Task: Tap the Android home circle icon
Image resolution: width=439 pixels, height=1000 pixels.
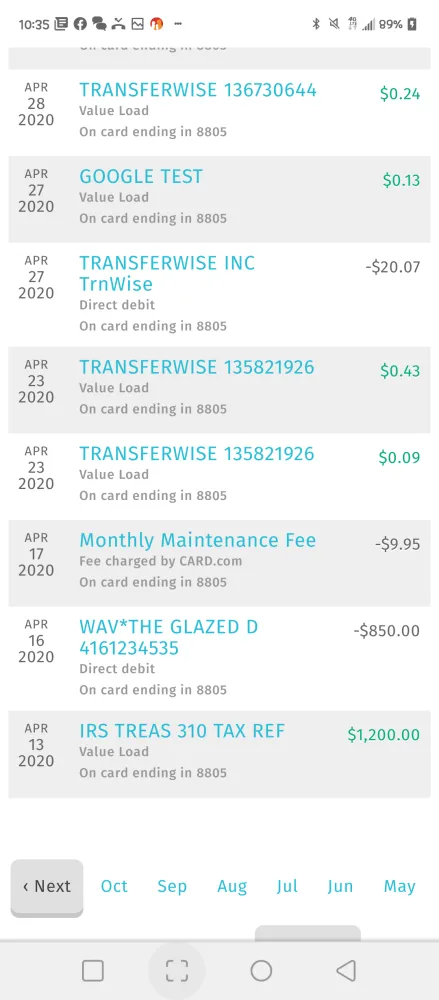Action: [261, 971]
